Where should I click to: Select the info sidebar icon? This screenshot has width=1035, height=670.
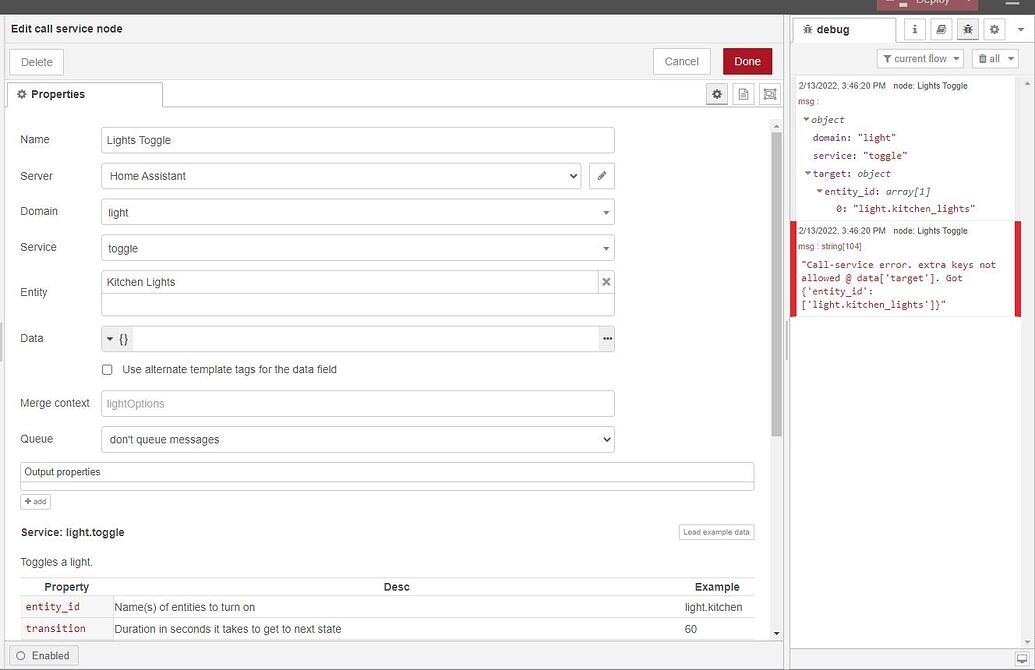pos(915,29)
